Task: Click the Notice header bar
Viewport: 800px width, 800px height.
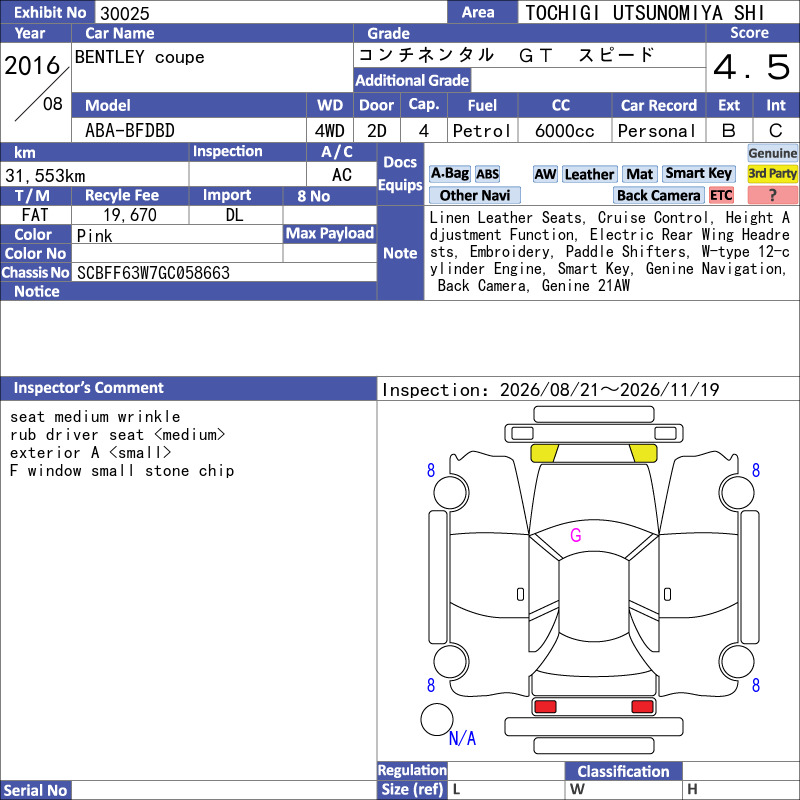Action: click(x=188, y=291)
